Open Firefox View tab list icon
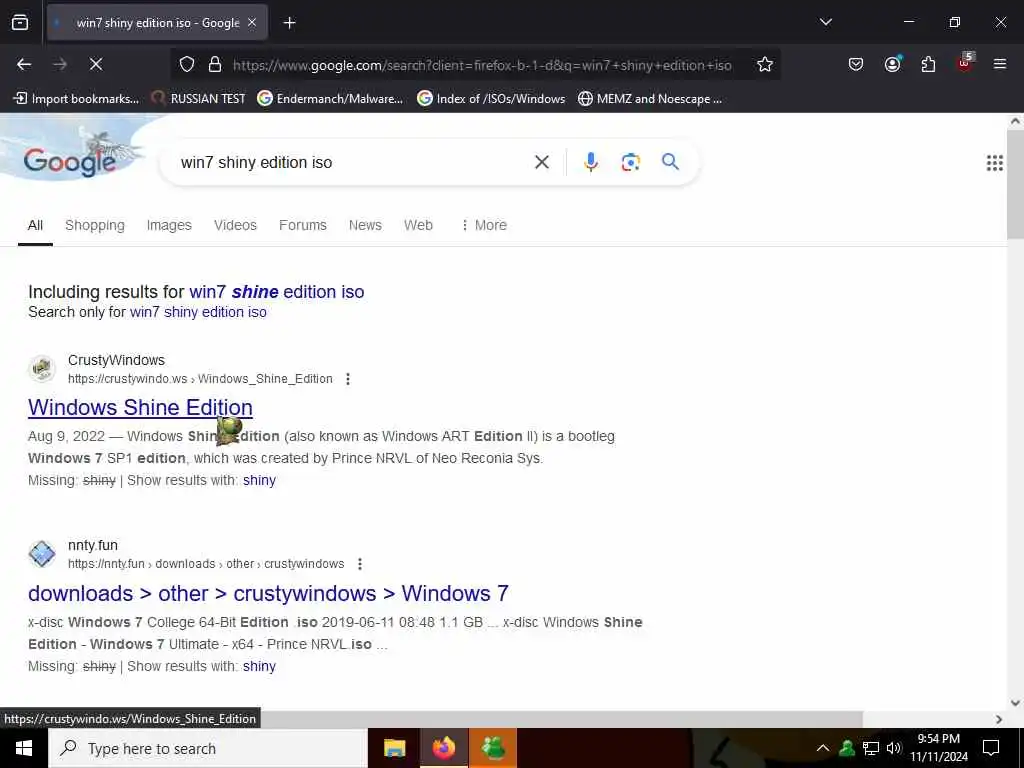1024x768 pixels. 20,22
